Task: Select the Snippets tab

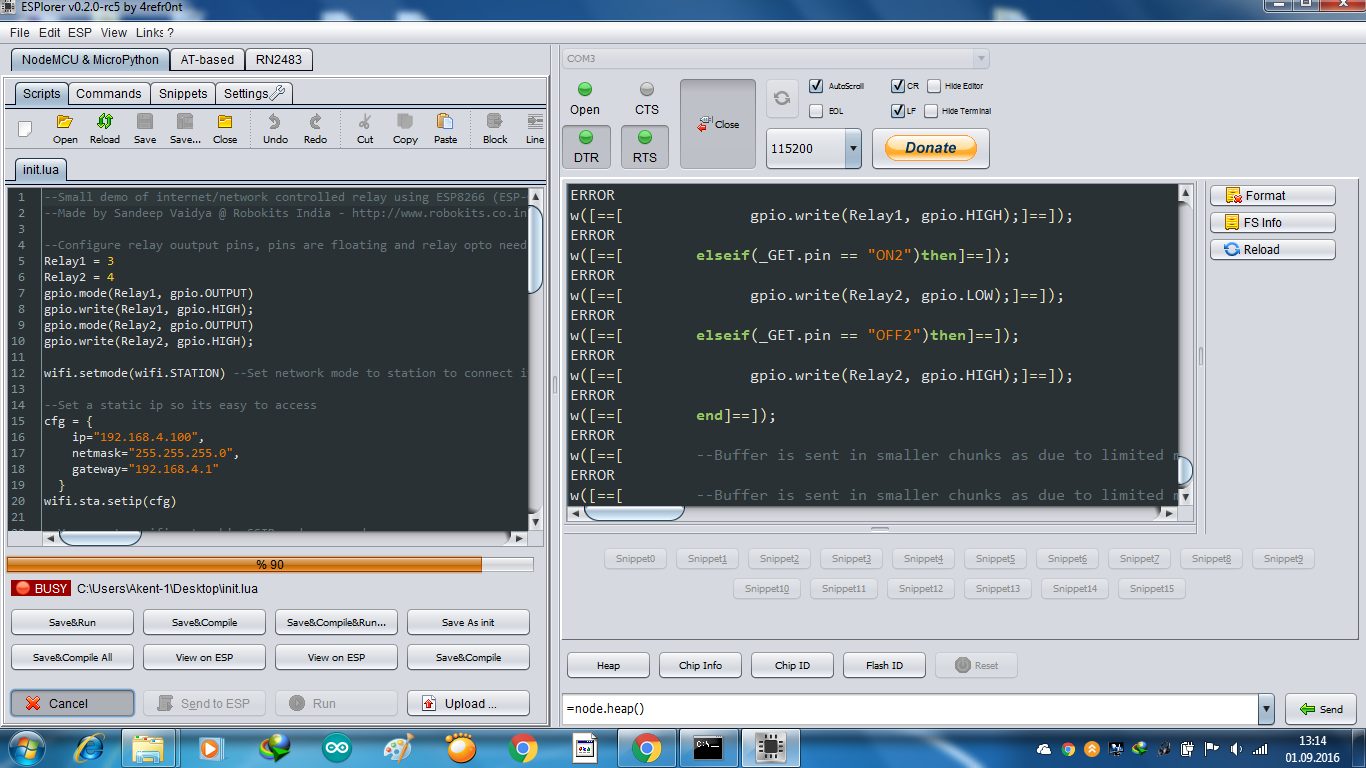Action: coord(183,94)
